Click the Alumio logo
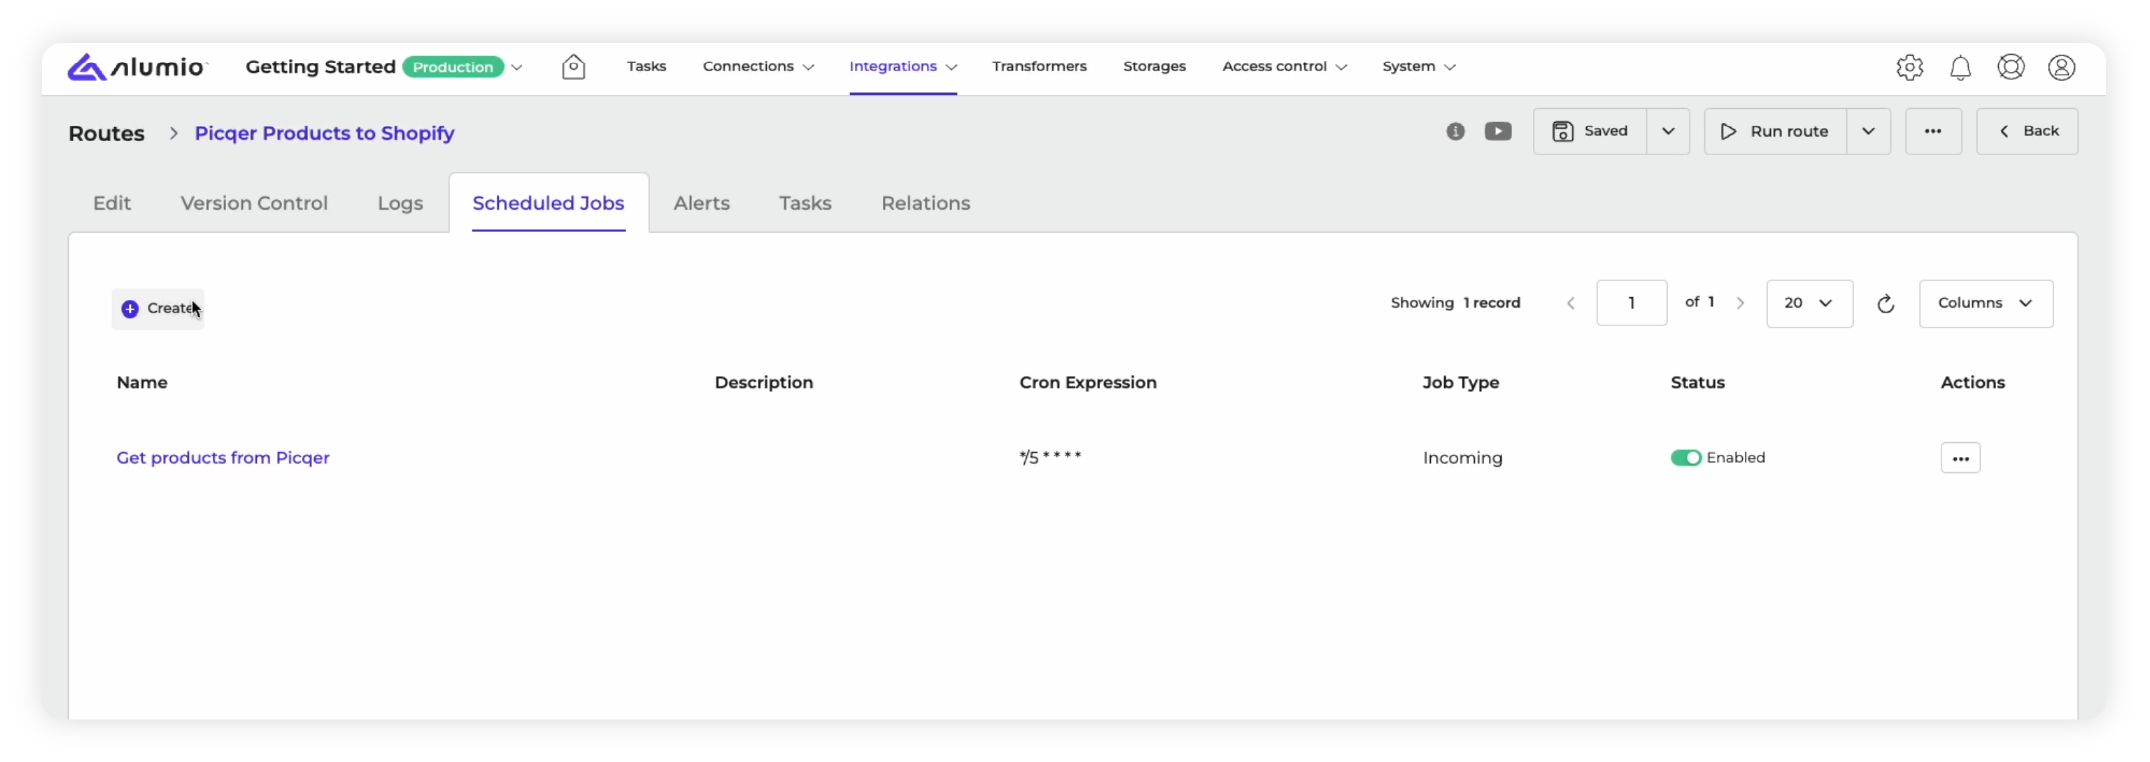Screen dimensions: 2150x762 [137, 67]
